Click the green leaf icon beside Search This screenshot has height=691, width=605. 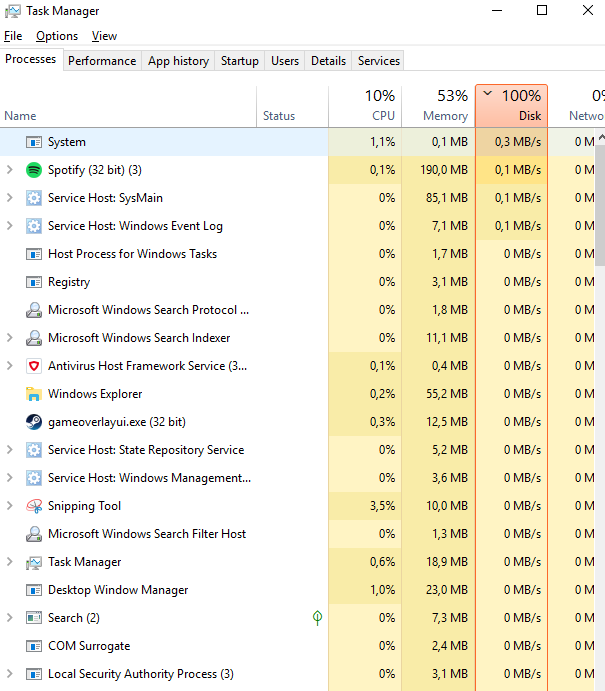[x=317, y=618]
